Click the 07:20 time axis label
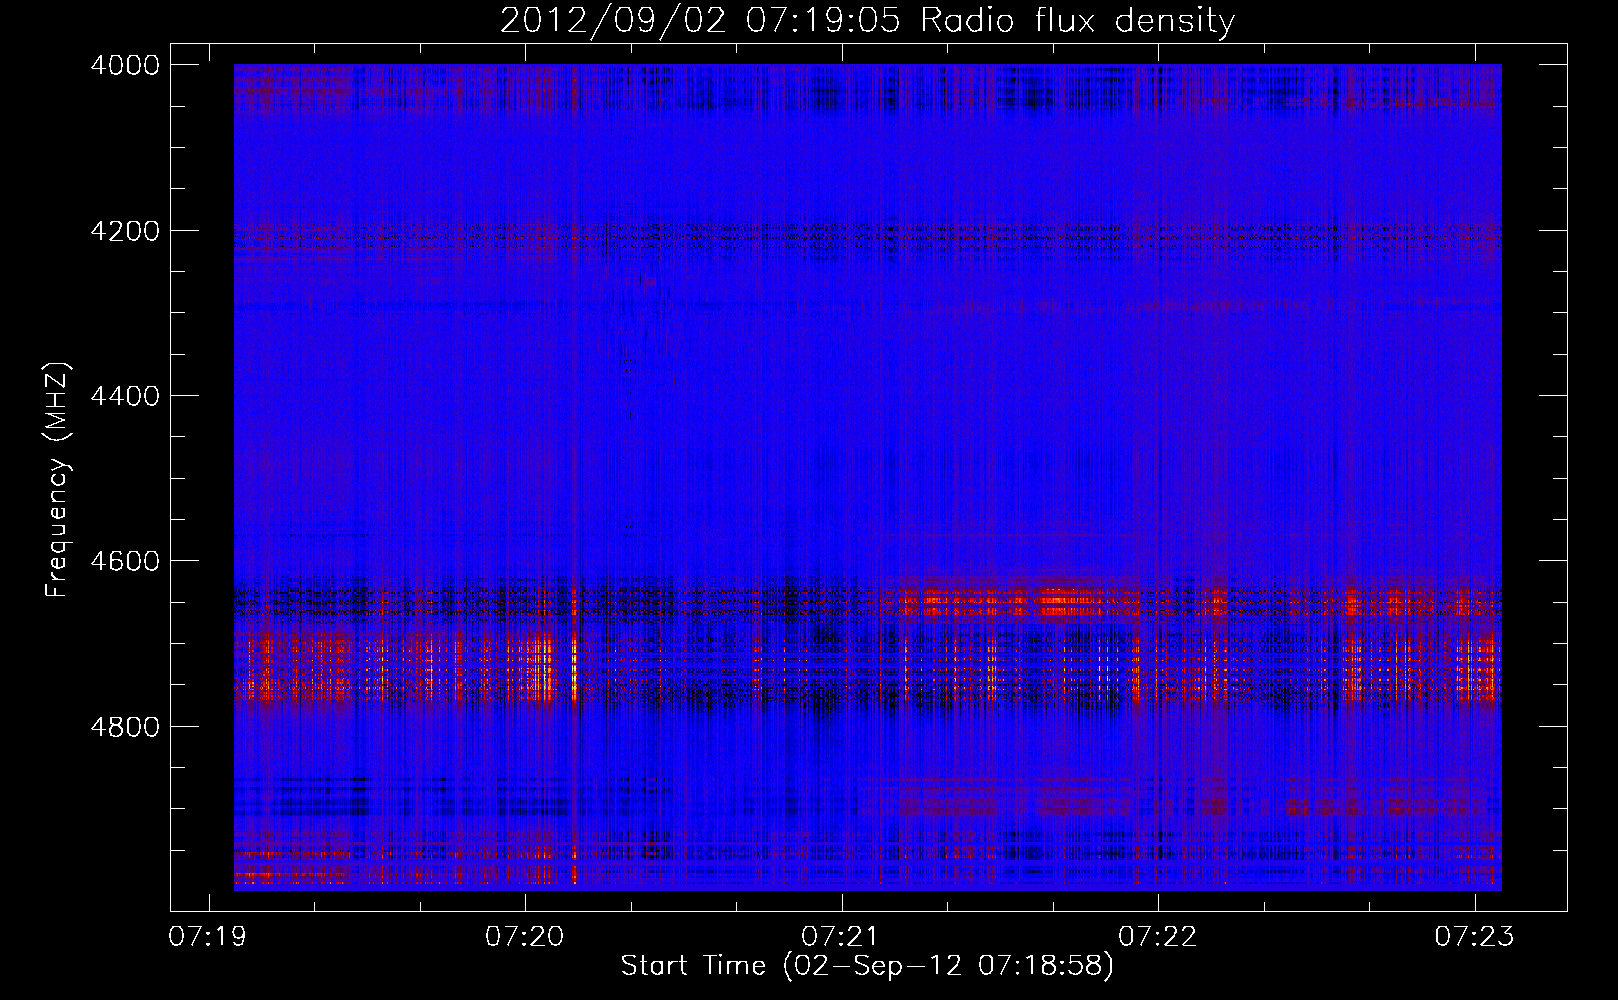 pyautogui.click(x=525, y=937)
